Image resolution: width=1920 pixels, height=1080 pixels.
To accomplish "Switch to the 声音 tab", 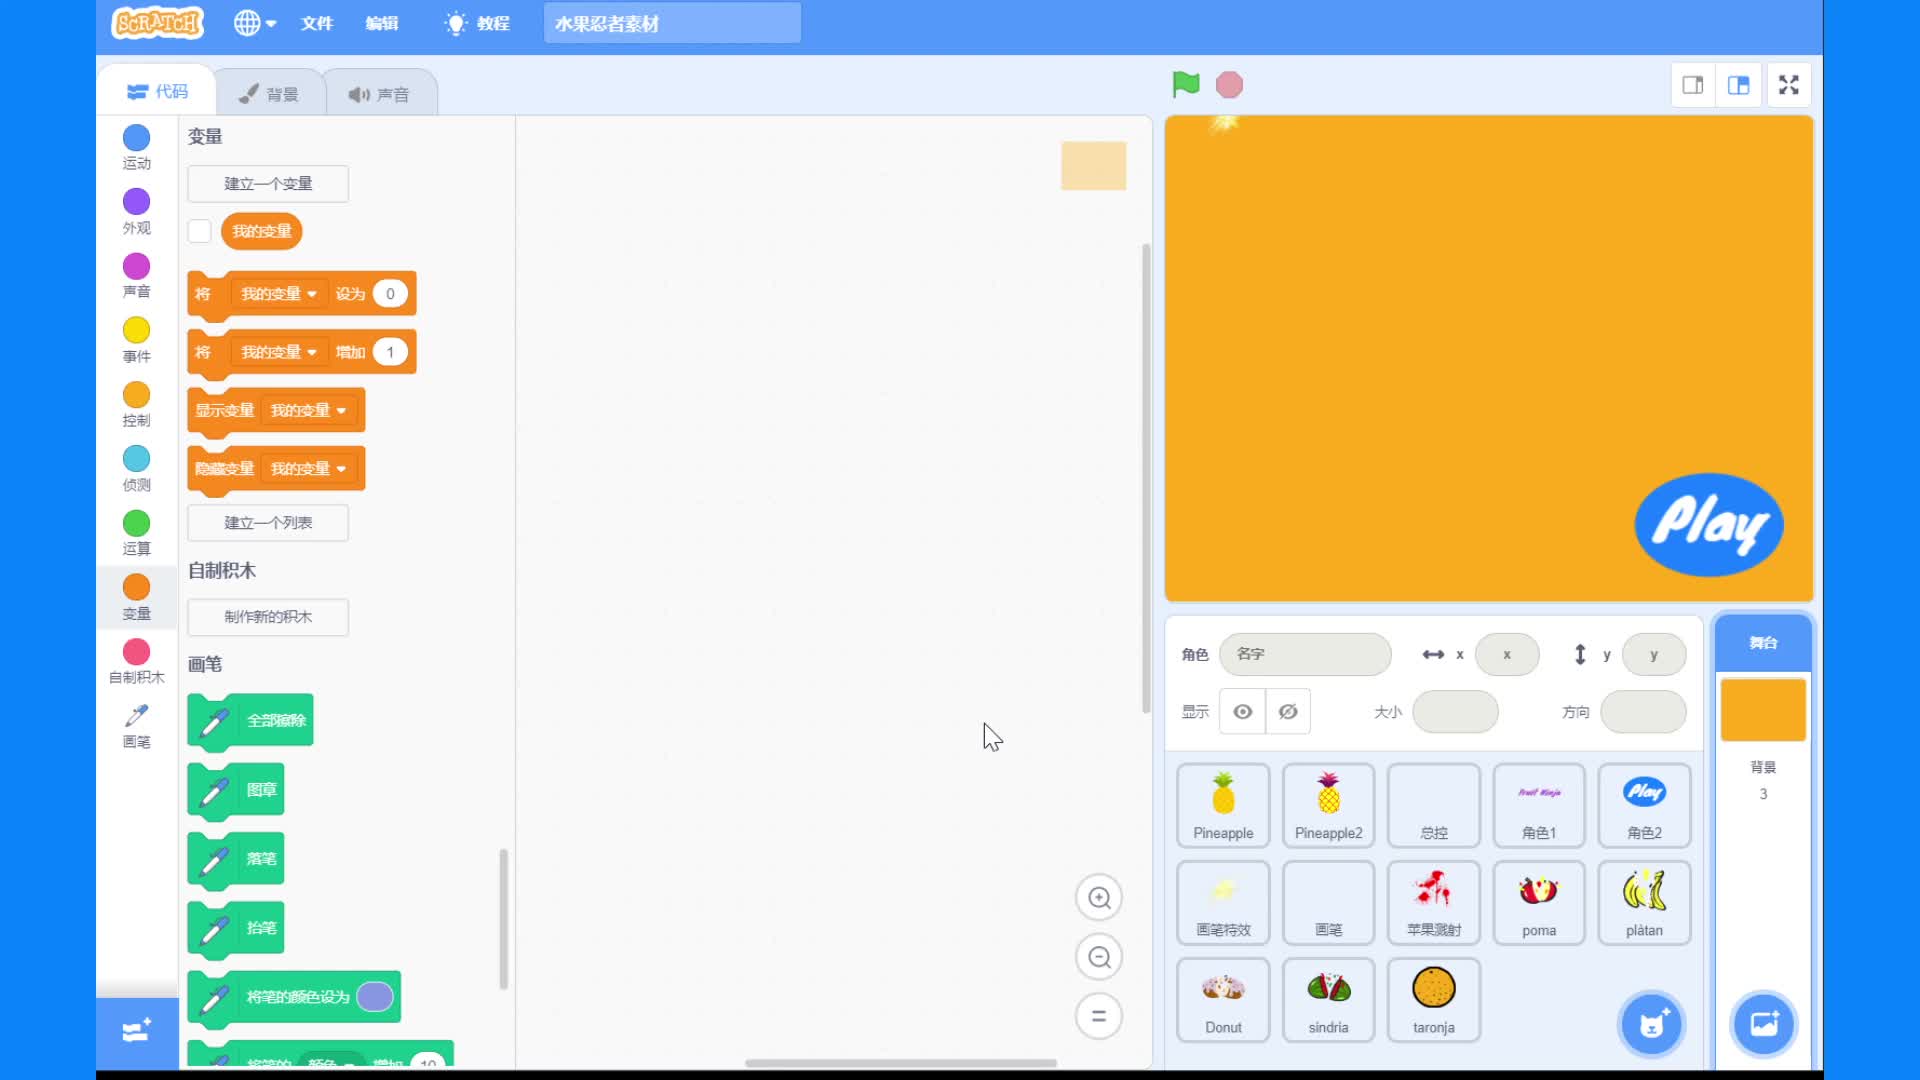I will tap(379, 94).
